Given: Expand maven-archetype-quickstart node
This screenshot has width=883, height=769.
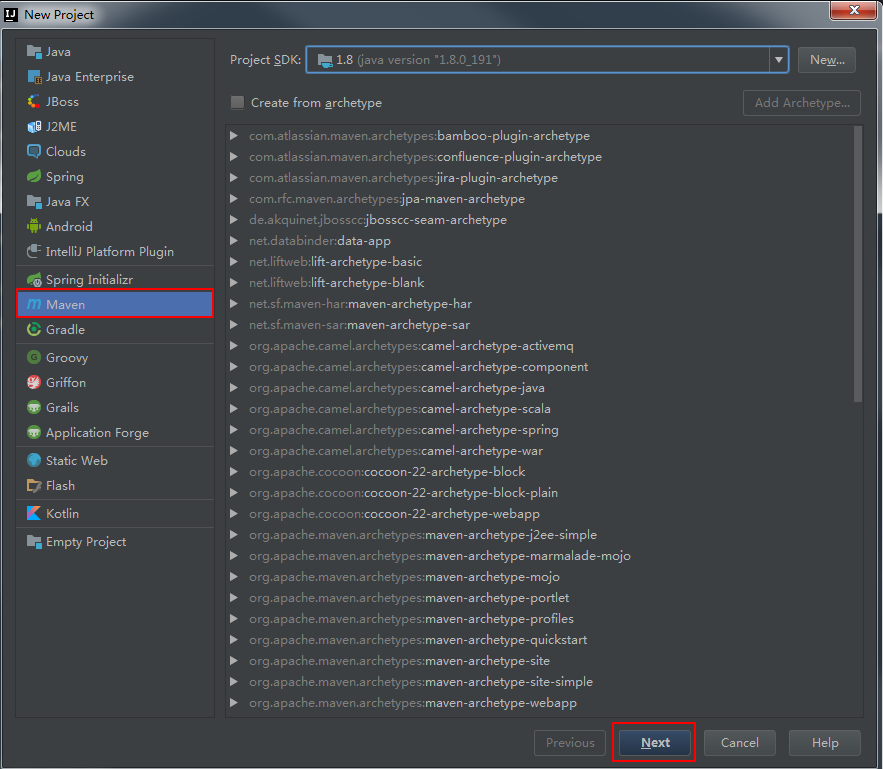Looking at the screenshot, I should [234, 640].
